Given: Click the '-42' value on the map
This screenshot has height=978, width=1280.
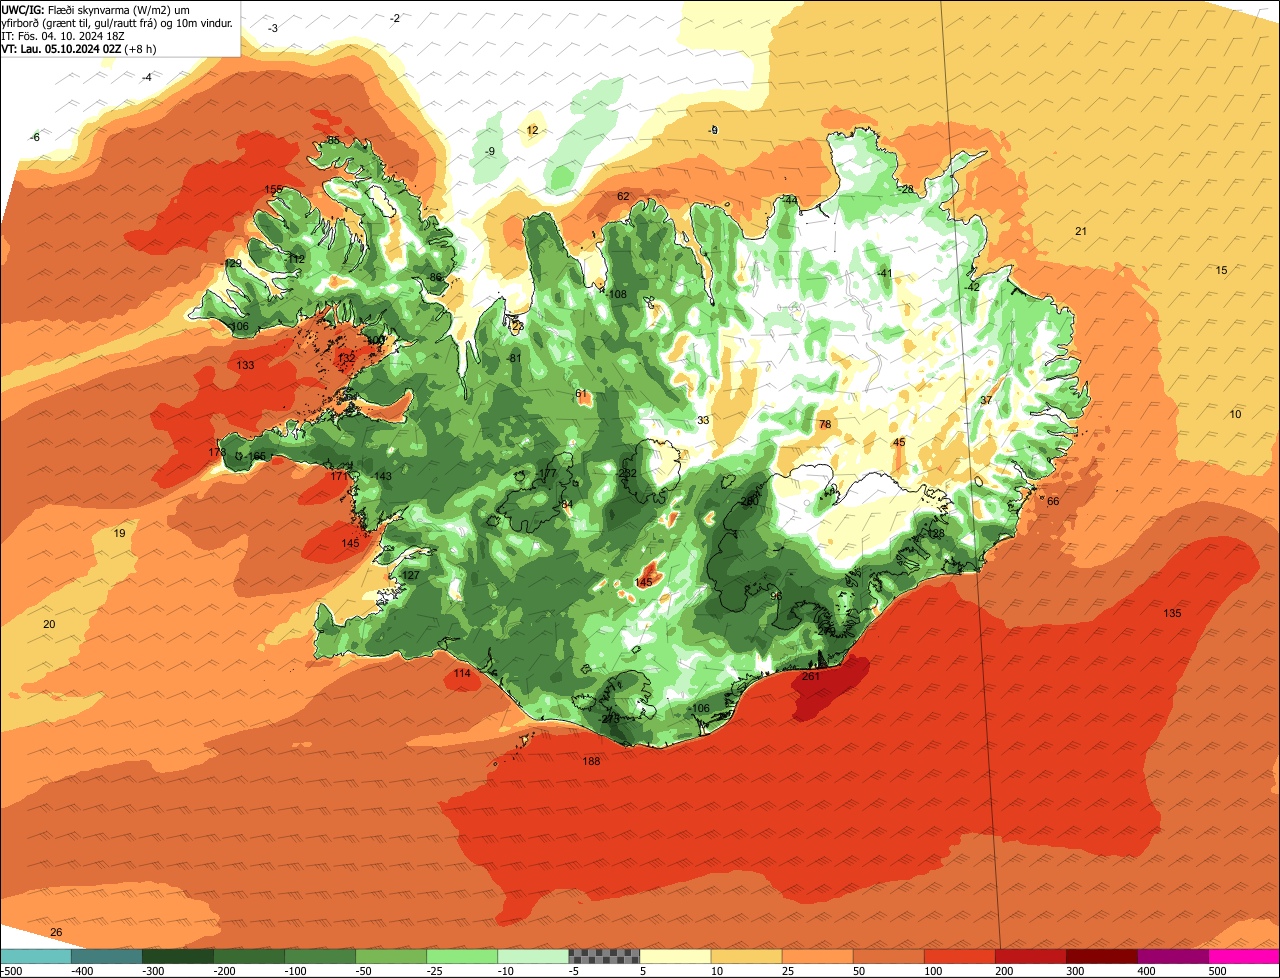Looking at the screenshot, I should (973, 288).
